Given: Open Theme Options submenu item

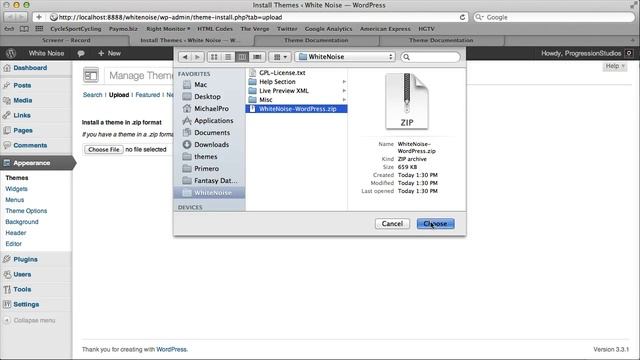Looking at the screenshot, I should pos(26,211).
